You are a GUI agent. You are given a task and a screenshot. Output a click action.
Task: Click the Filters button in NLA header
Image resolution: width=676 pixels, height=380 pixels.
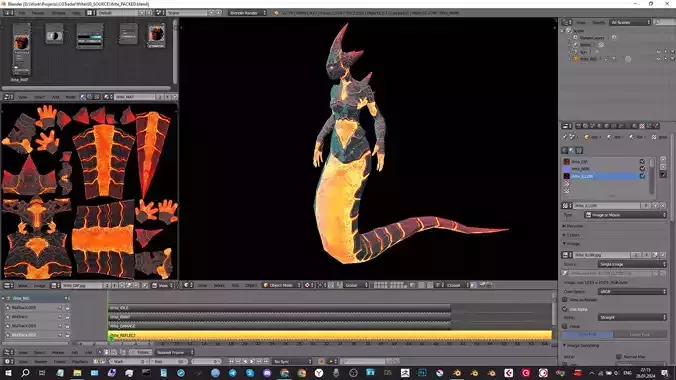pyautogui.click(x=142, y=352)
